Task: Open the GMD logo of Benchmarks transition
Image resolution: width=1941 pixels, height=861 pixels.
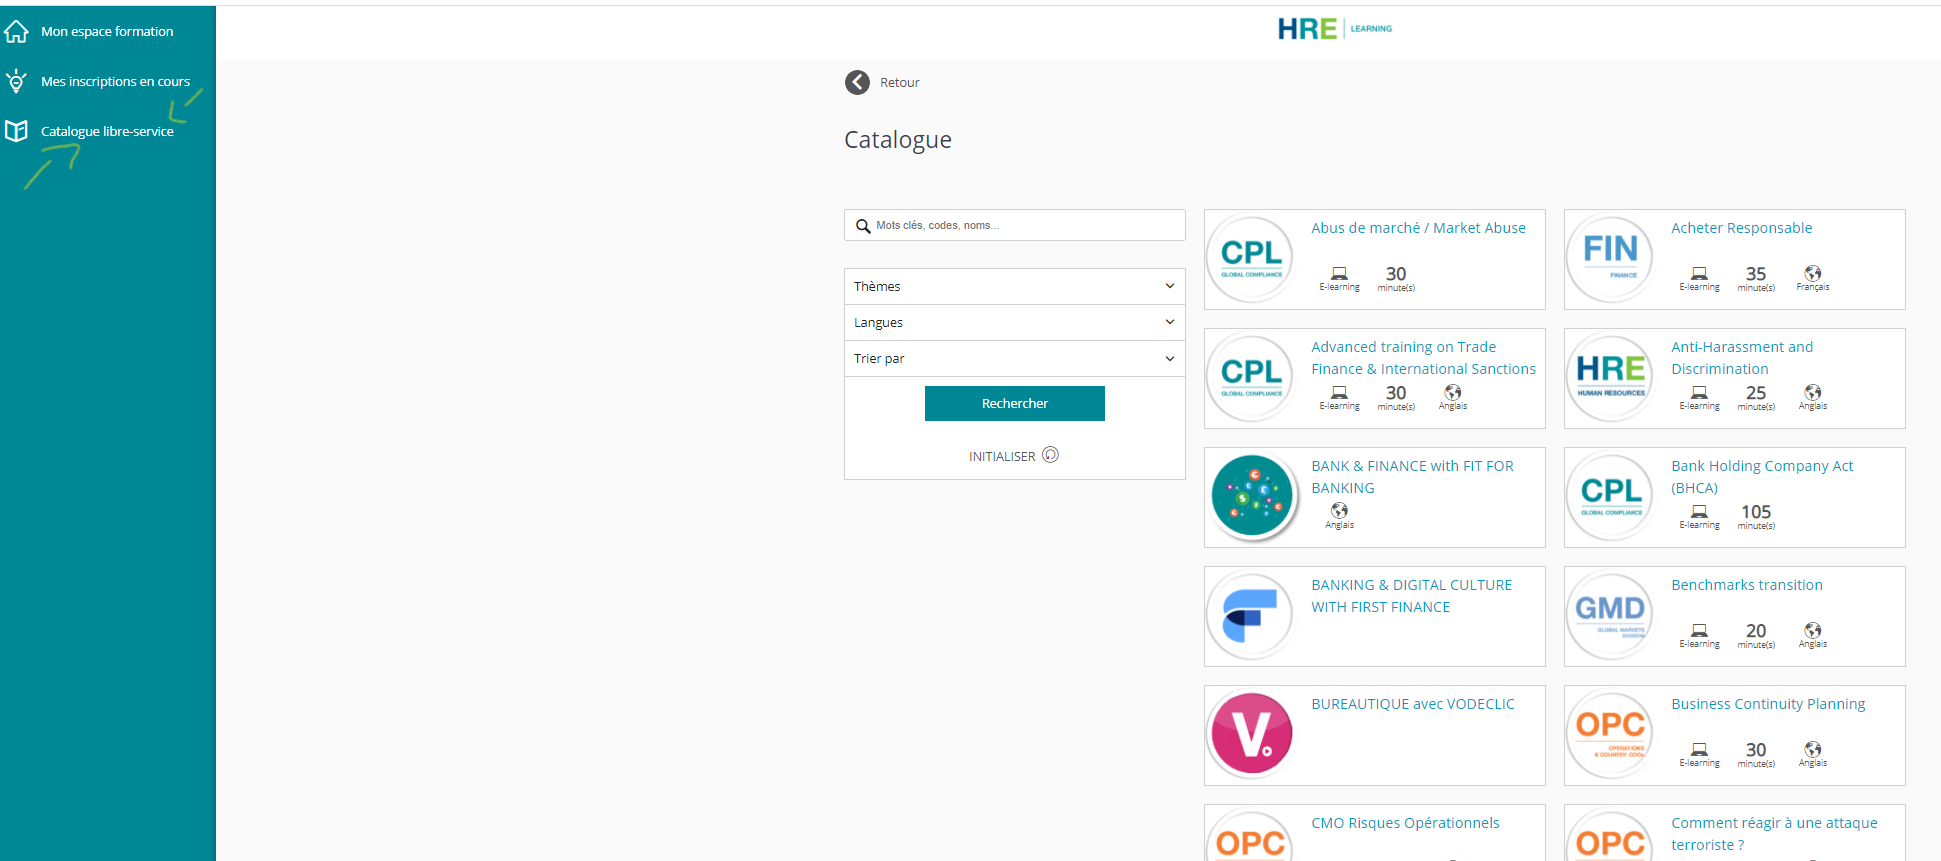Action: click(1611, 616)
